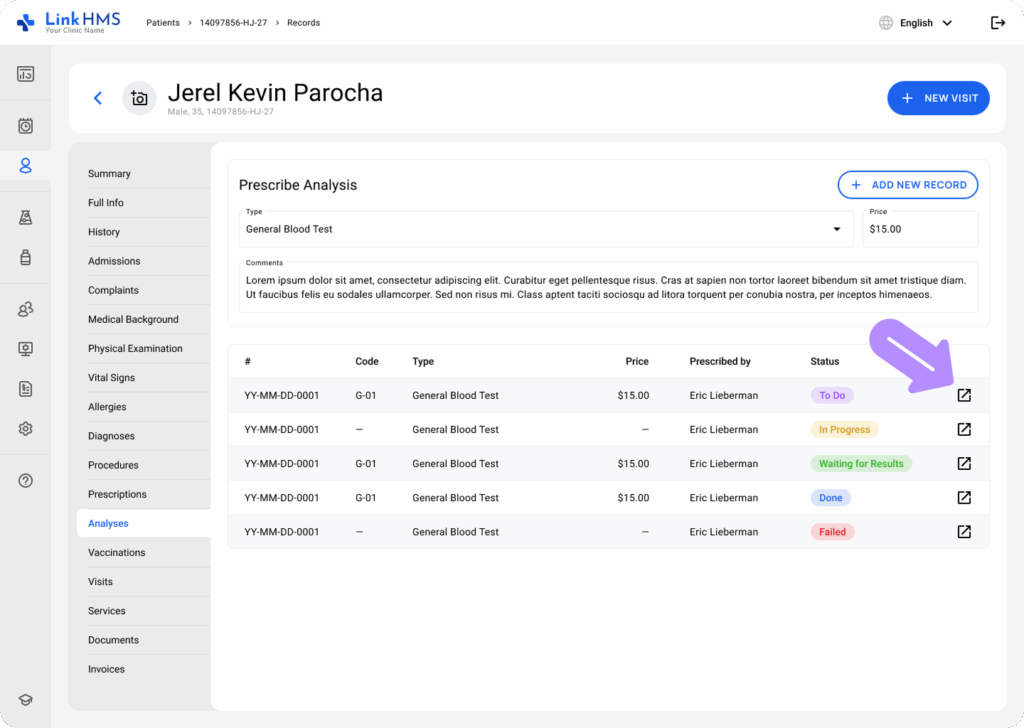1024x728 pixels.
Task: Open the billing document sidebar icon
Action: point(25,389)
